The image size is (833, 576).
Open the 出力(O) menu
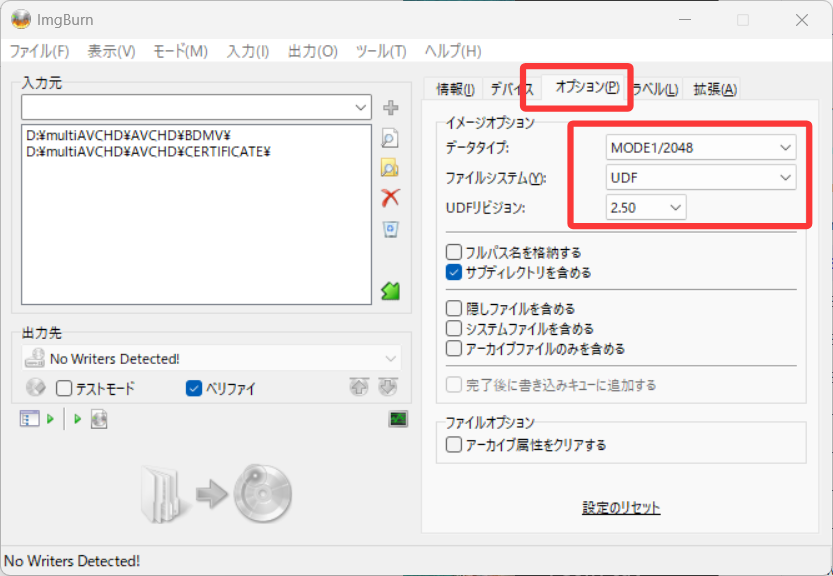(x=313, y=51)
